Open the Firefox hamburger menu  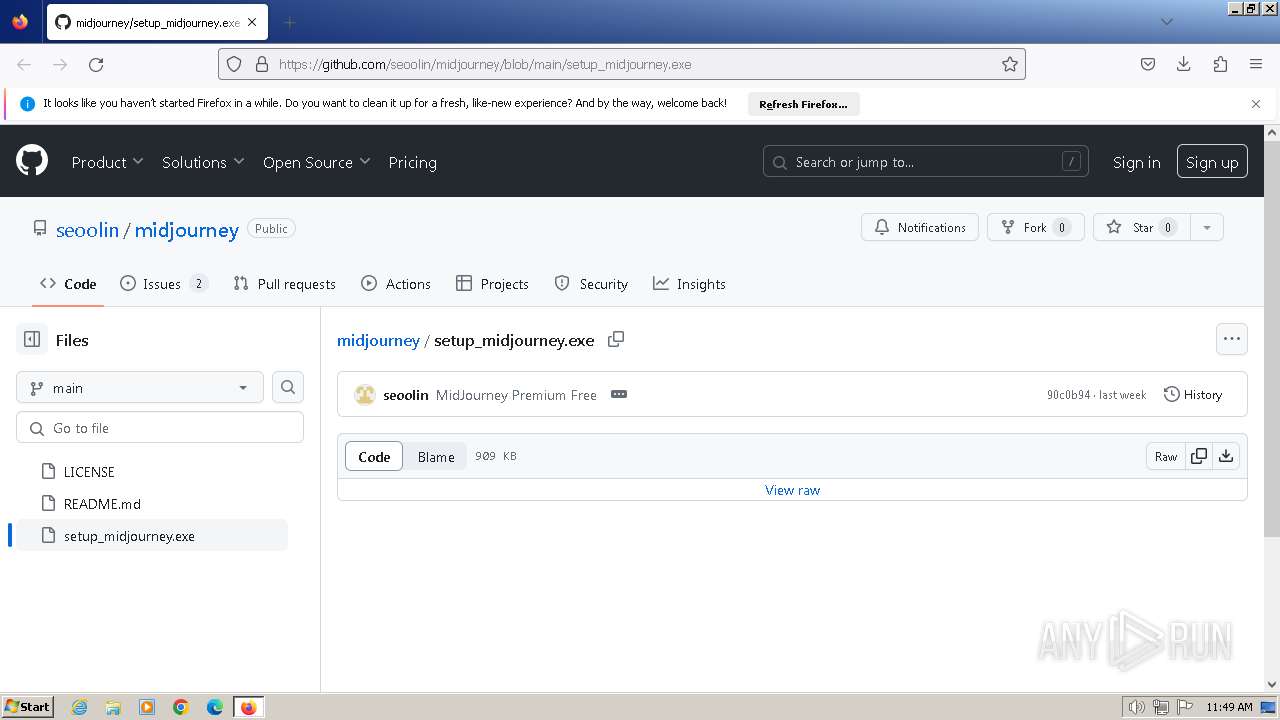tap(1256, 64)
